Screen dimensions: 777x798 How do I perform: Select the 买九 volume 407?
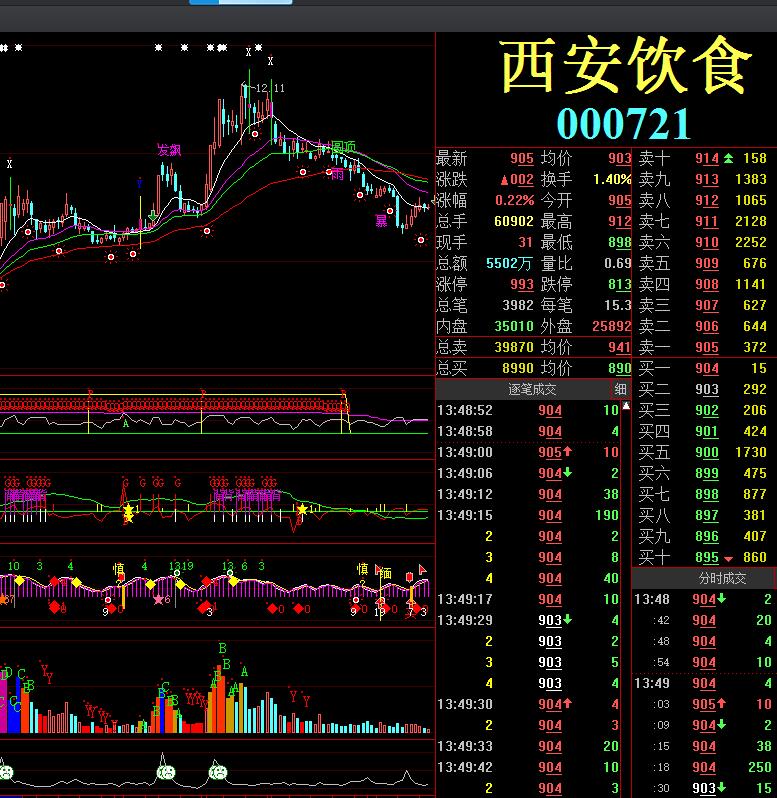pos(754,536)
